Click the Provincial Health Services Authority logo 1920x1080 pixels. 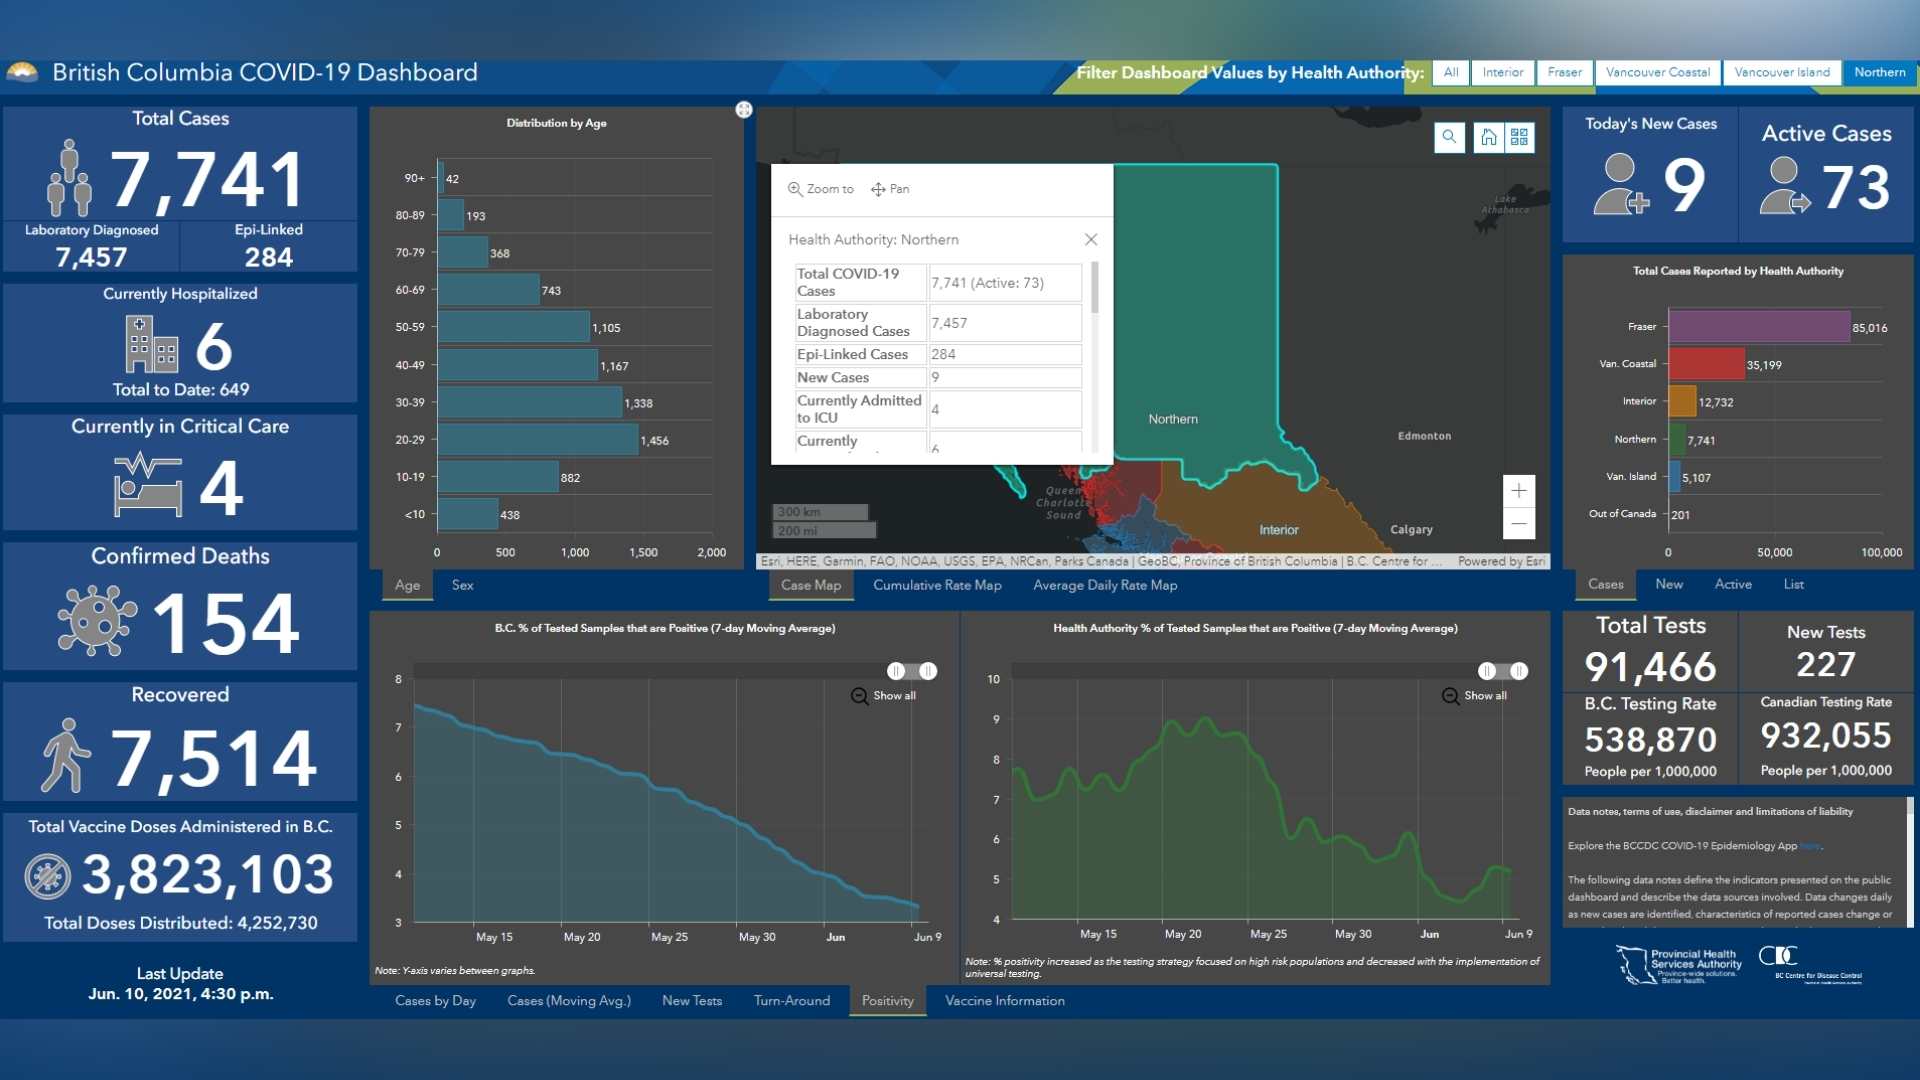pos(1680,965)
